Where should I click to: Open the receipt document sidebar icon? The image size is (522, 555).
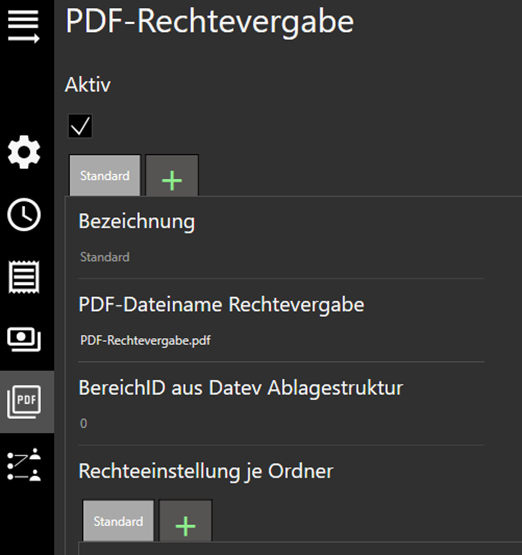point(24,277)
